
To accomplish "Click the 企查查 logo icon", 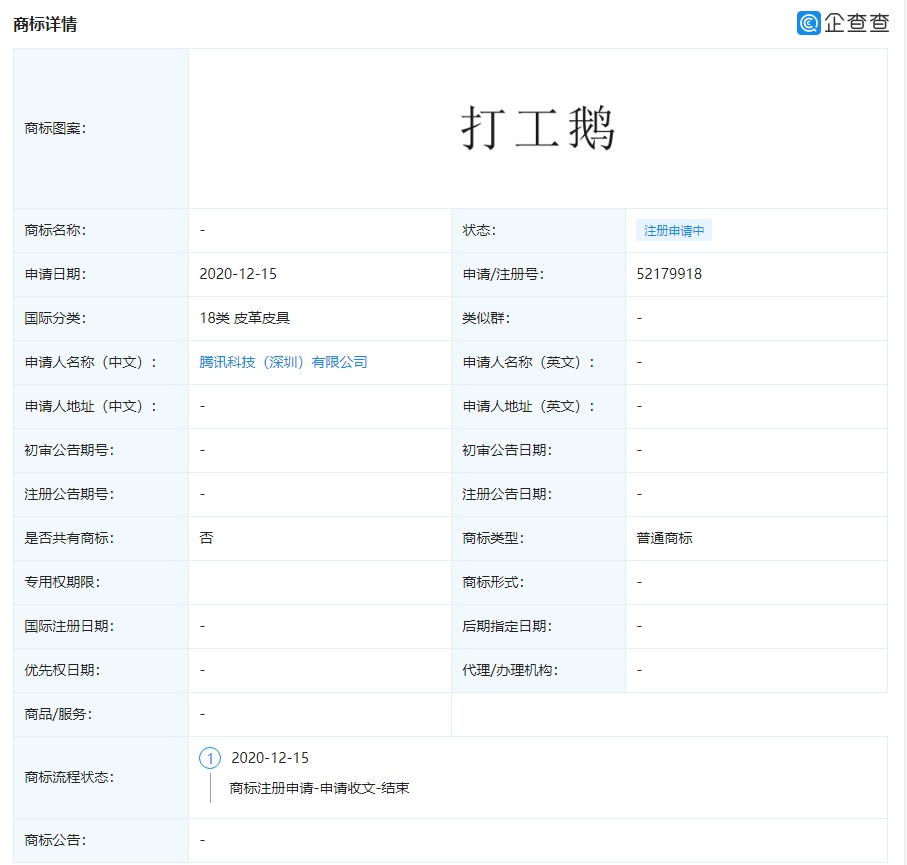I will click(x=809, y=23).
